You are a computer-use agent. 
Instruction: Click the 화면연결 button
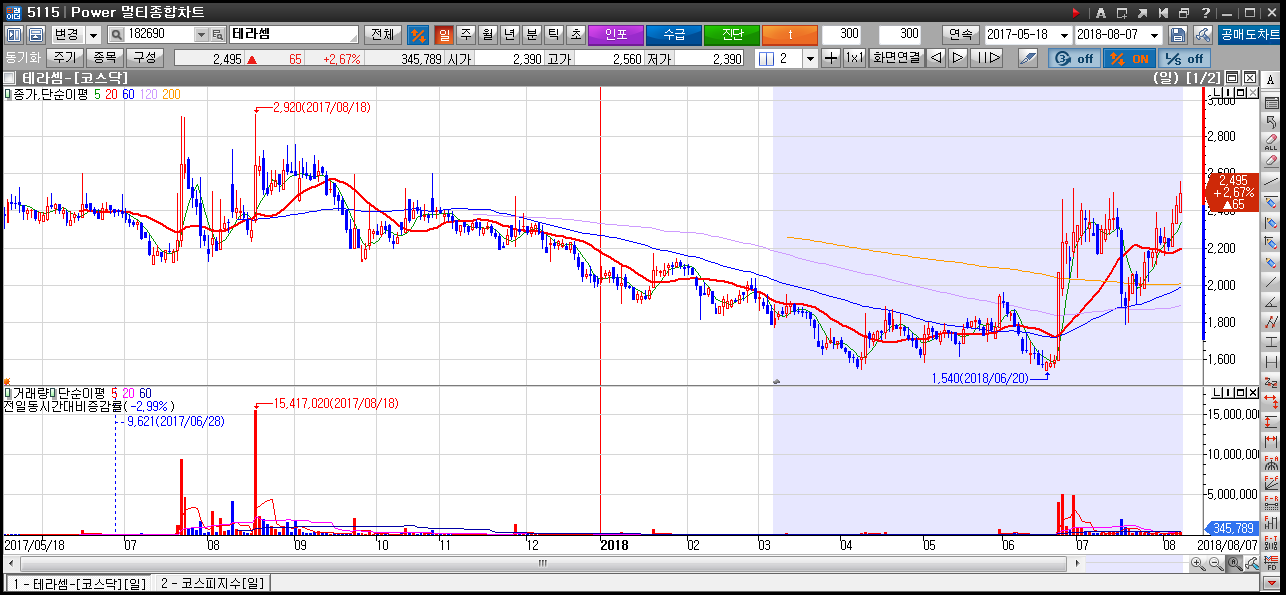tap(896, 58)
